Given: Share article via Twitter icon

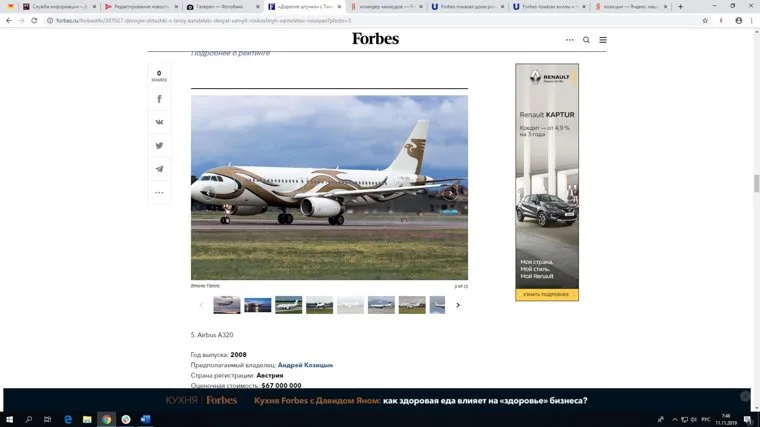Looking at the screenshot, I should click(x=159, y=145).
